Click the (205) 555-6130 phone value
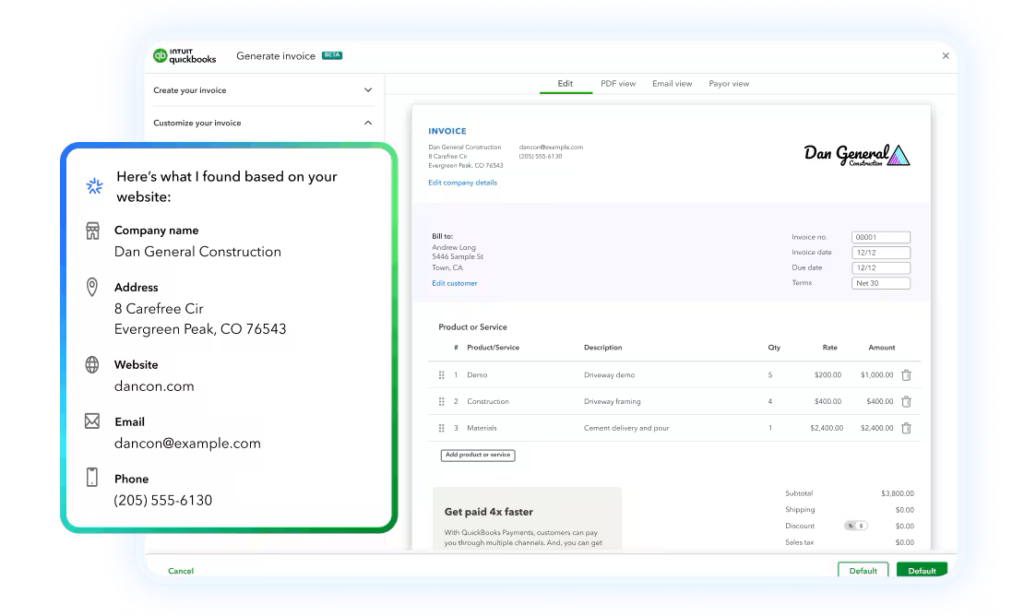 163,500
